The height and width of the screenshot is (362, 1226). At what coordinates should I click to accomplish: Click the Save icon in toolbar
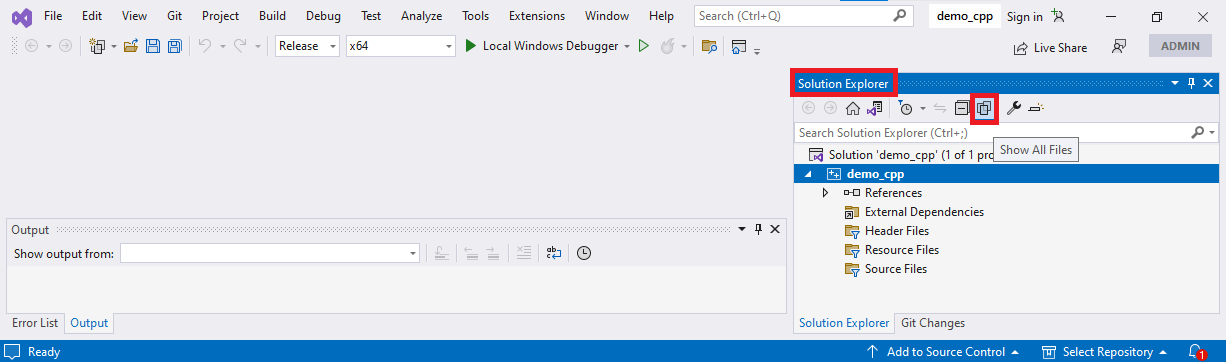tap(153, 46)
